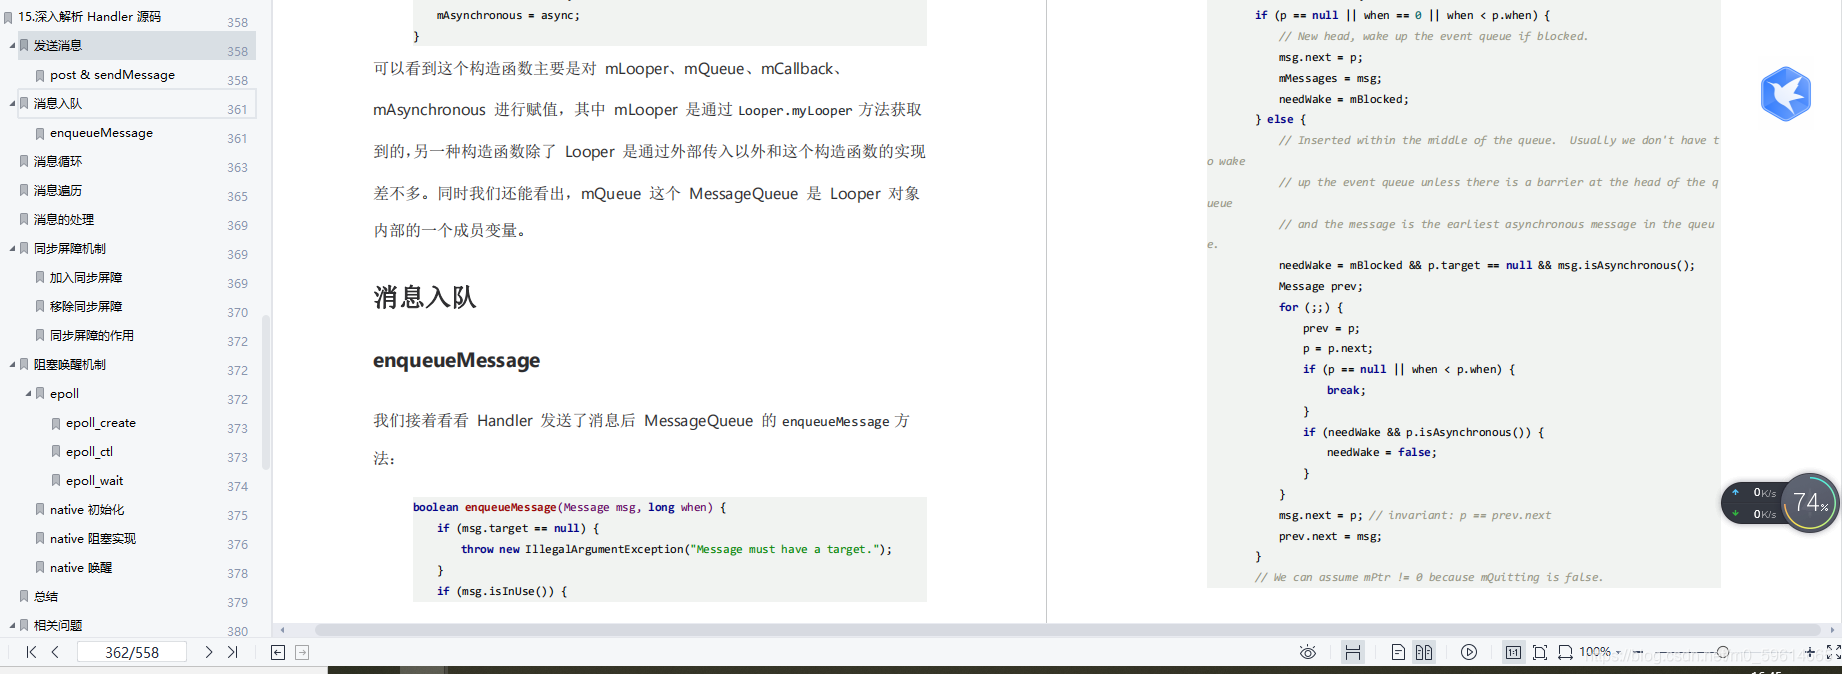The width and height of the screenshot is (1842, 674).
Task: Open 同步屏障的作用 bookmark
Action: (92, 335)
